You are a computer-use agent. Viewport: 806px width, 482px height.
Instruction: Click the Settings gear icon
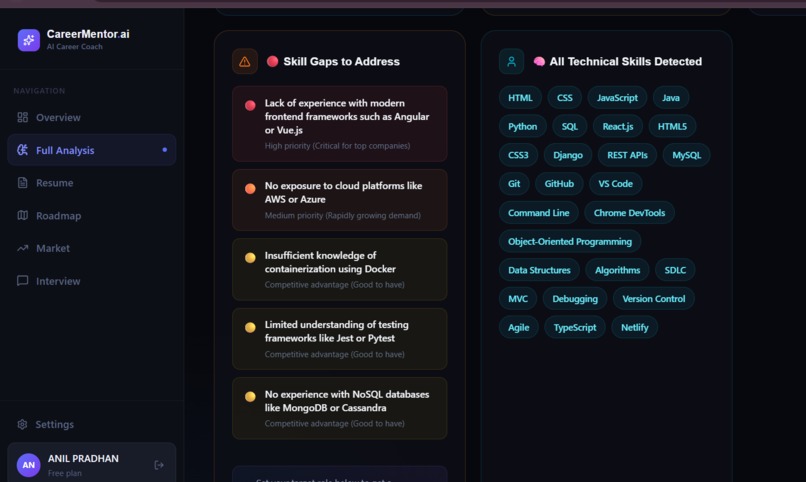[x=22, y=424]
